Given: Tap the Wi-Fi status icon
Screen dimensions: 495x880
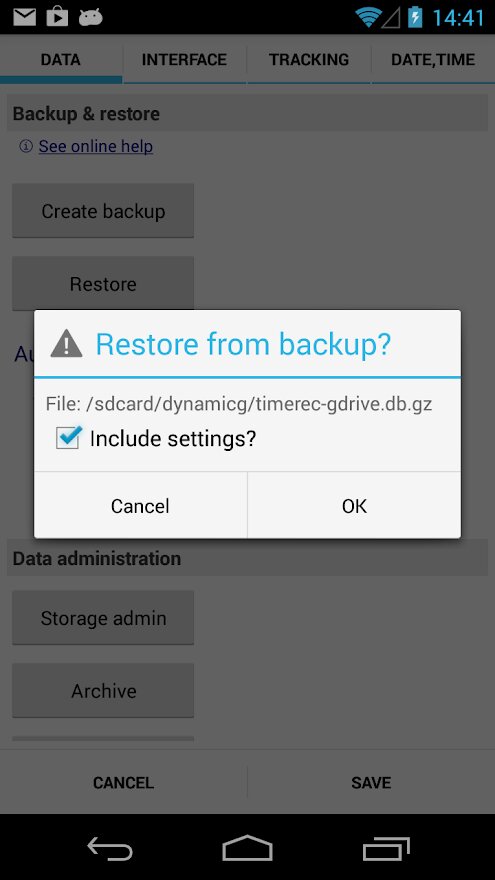Looking at the screenshot, I should tap(368, 17).
